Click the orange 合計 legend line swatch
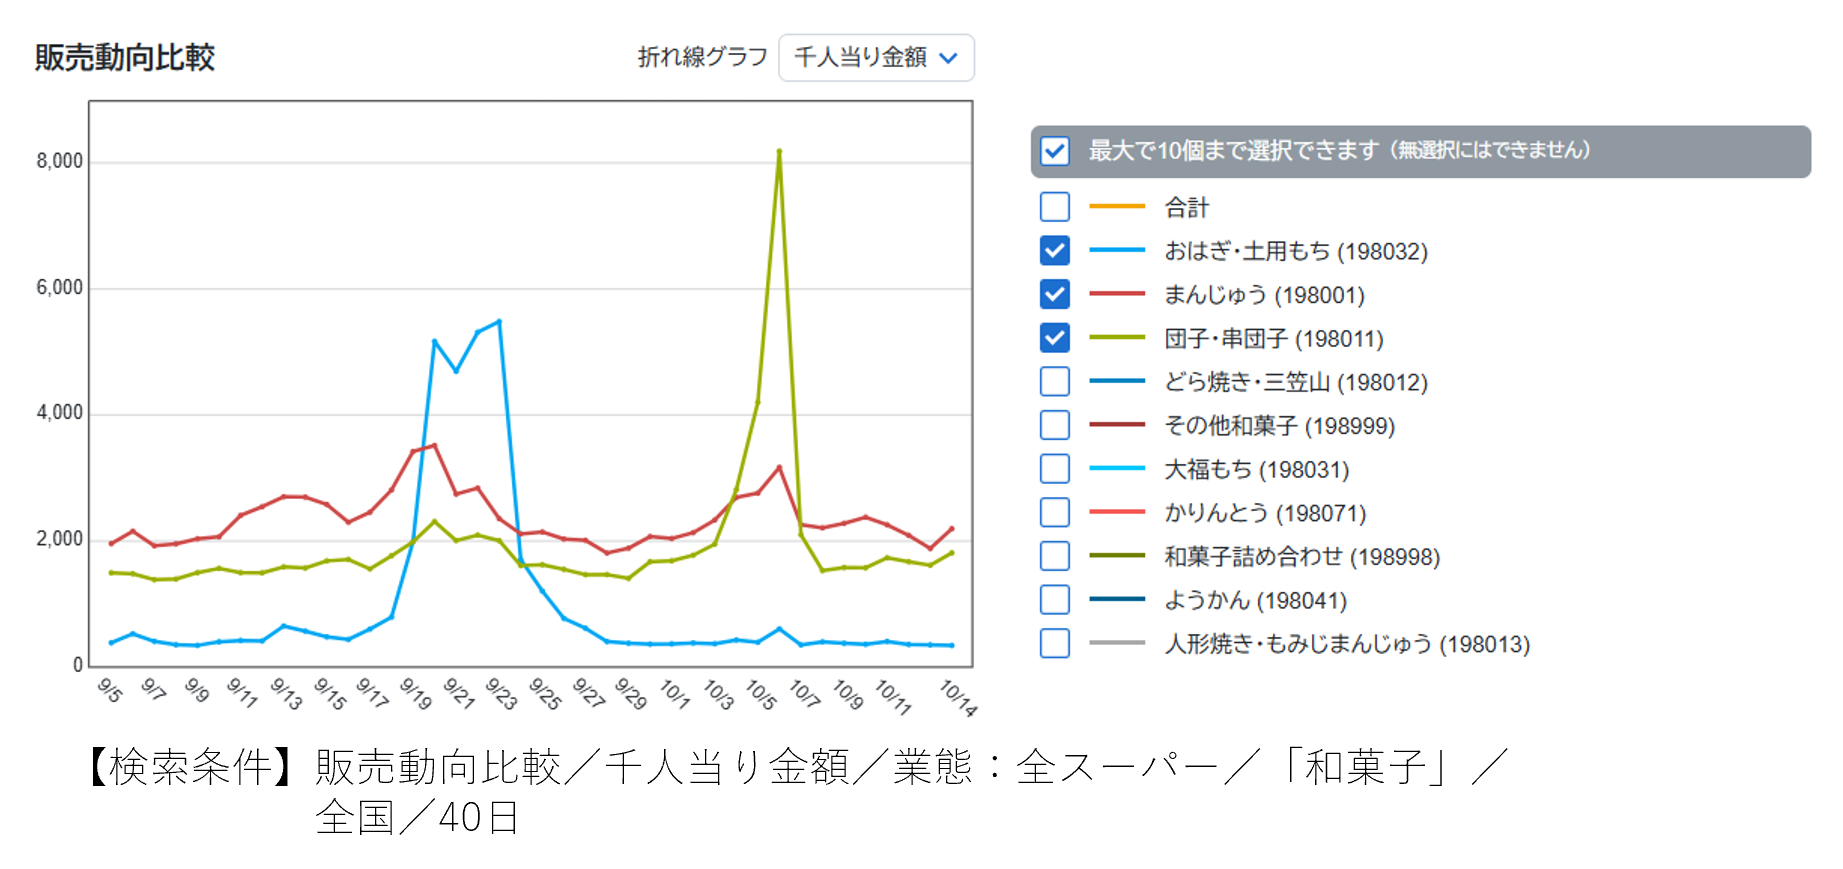1843x869 pixels. point(1116,207)
